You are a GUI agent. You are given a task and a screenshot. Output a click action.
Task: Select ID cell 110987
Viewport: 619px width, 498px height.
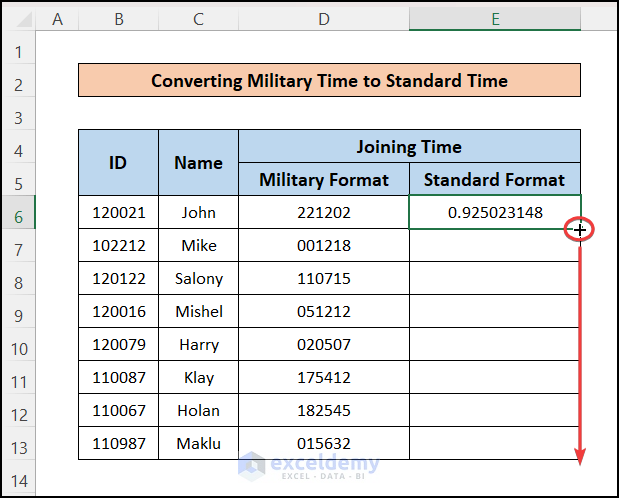(x=118, y=443)
